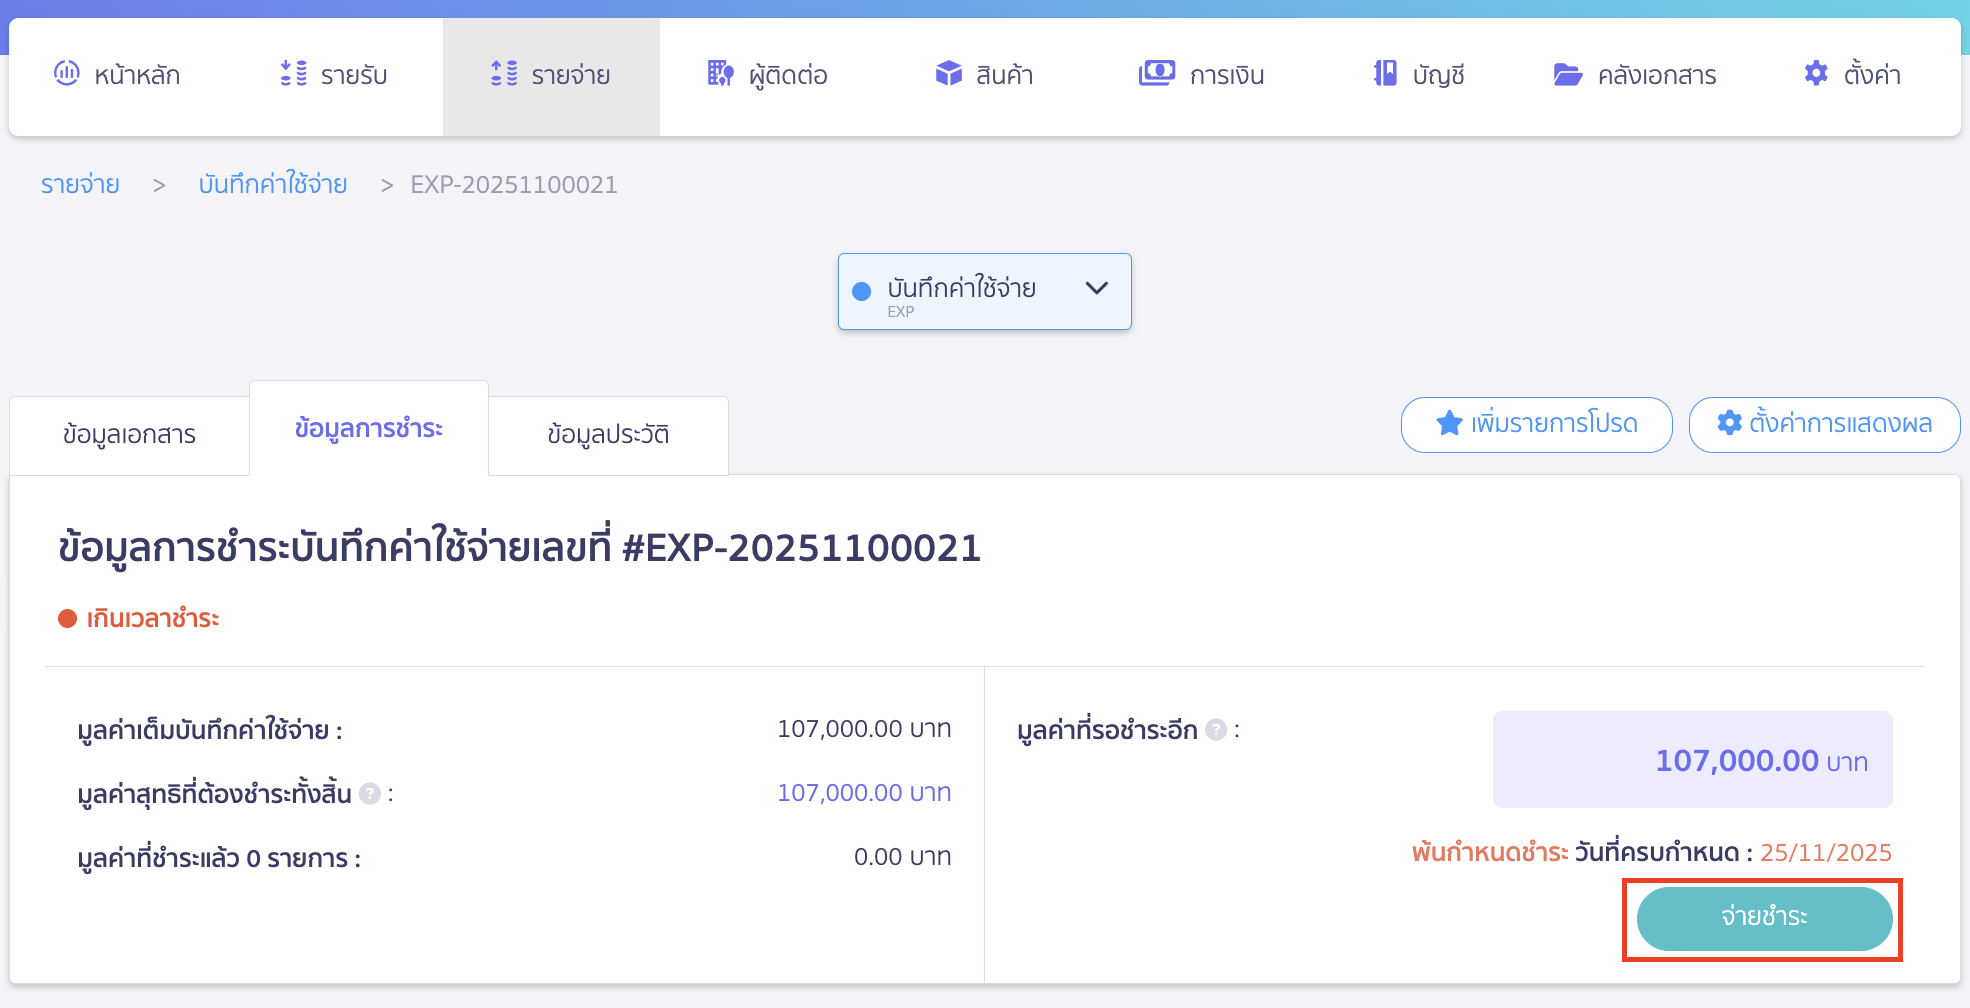Click the dashboard chart icon beside หน้าหลัก

66,73
